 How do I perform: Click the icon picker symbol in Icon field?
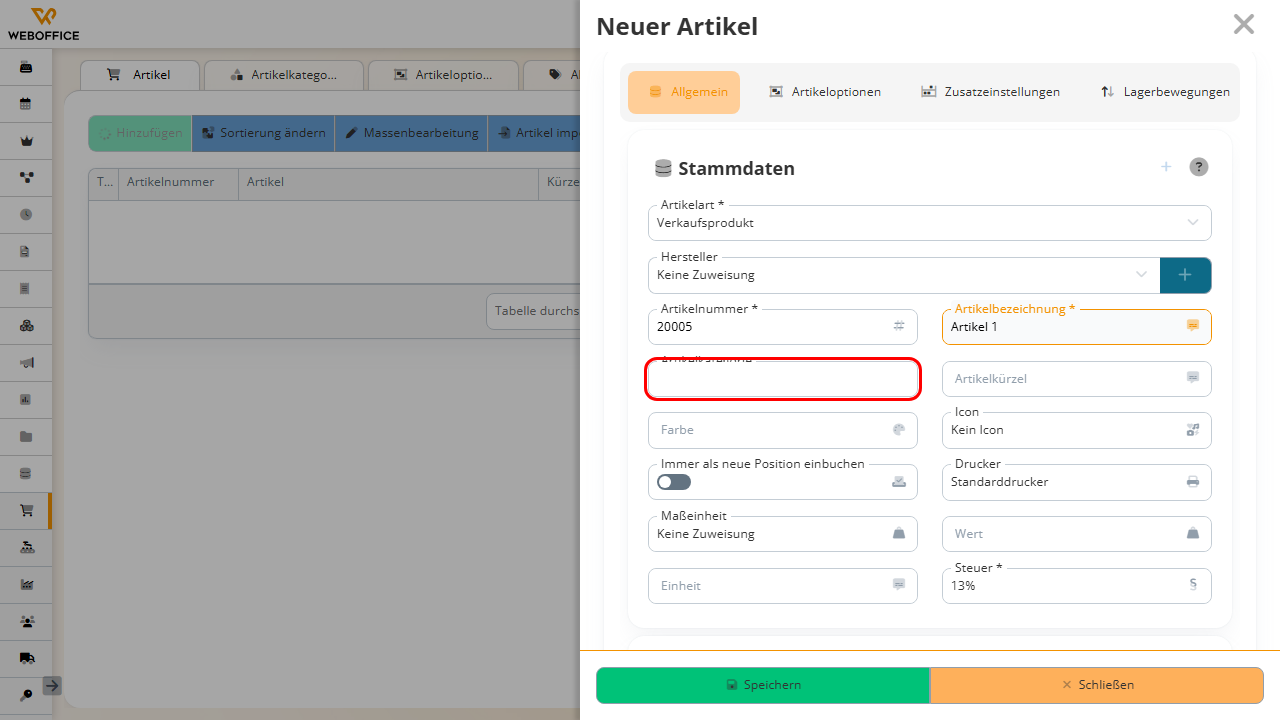tap(1193, 430)
